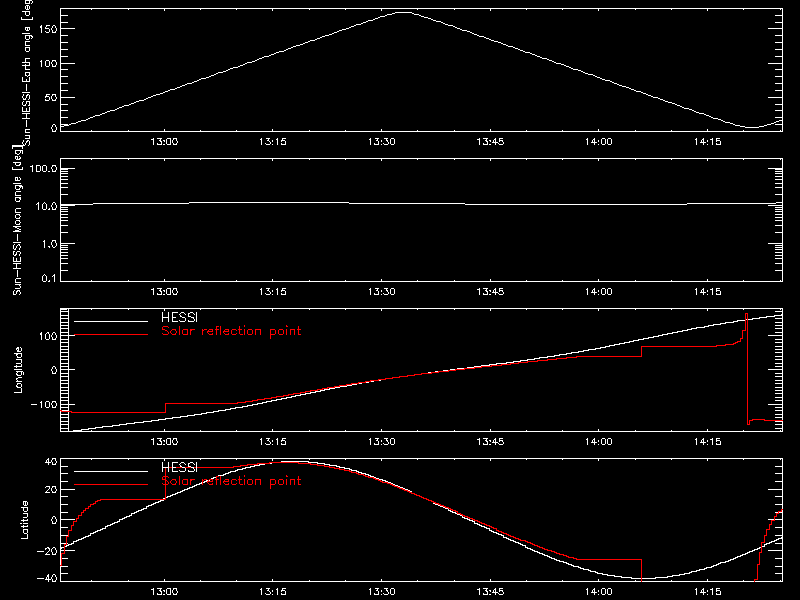Click the 14:00 time label of Latitude plot
800x600 pixels.
599,592
